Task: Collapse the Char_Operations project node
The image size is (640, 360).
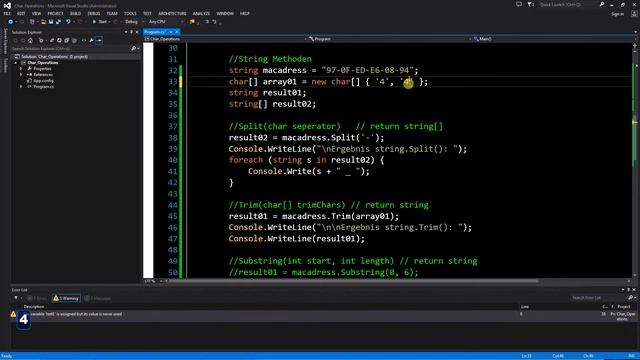Action: 16,63
